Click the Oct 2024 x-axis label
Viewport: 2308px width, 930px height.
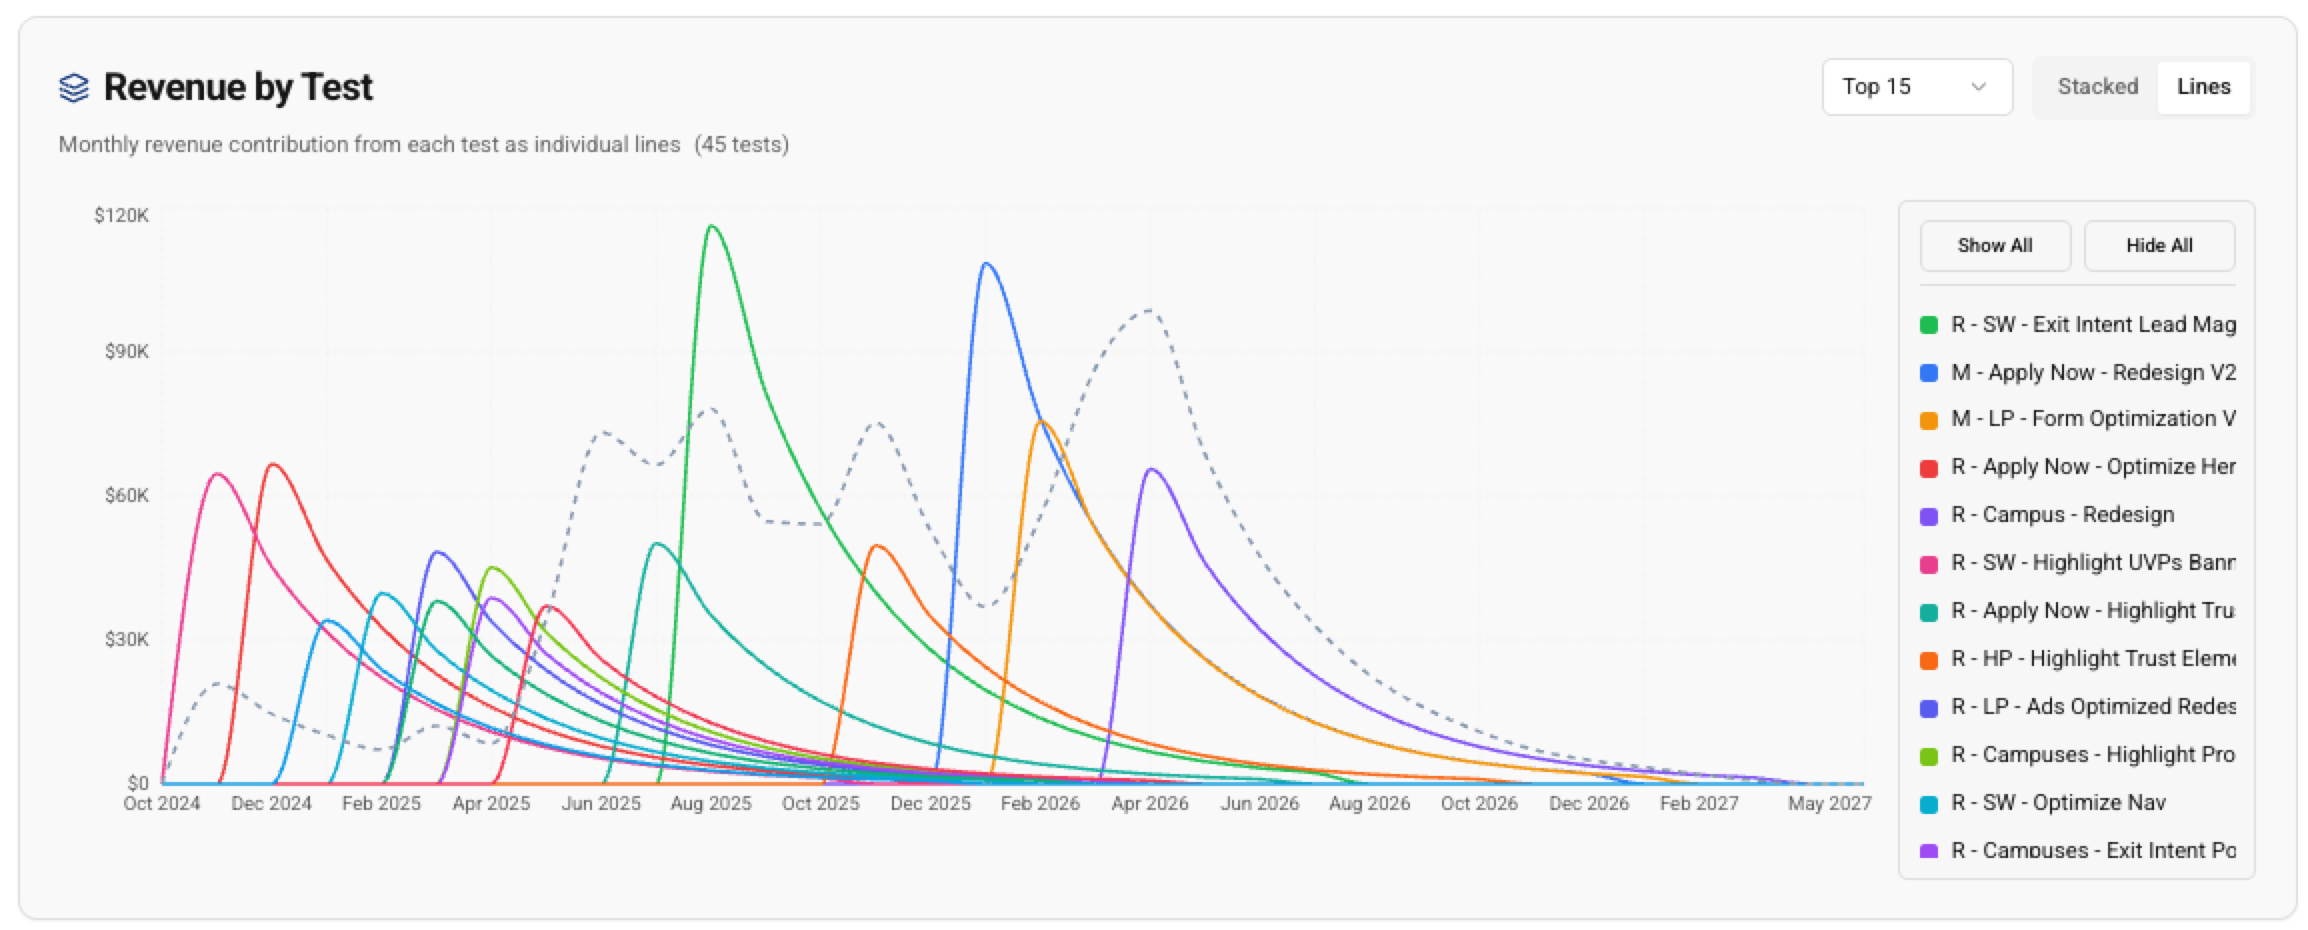tap(162, 804)
